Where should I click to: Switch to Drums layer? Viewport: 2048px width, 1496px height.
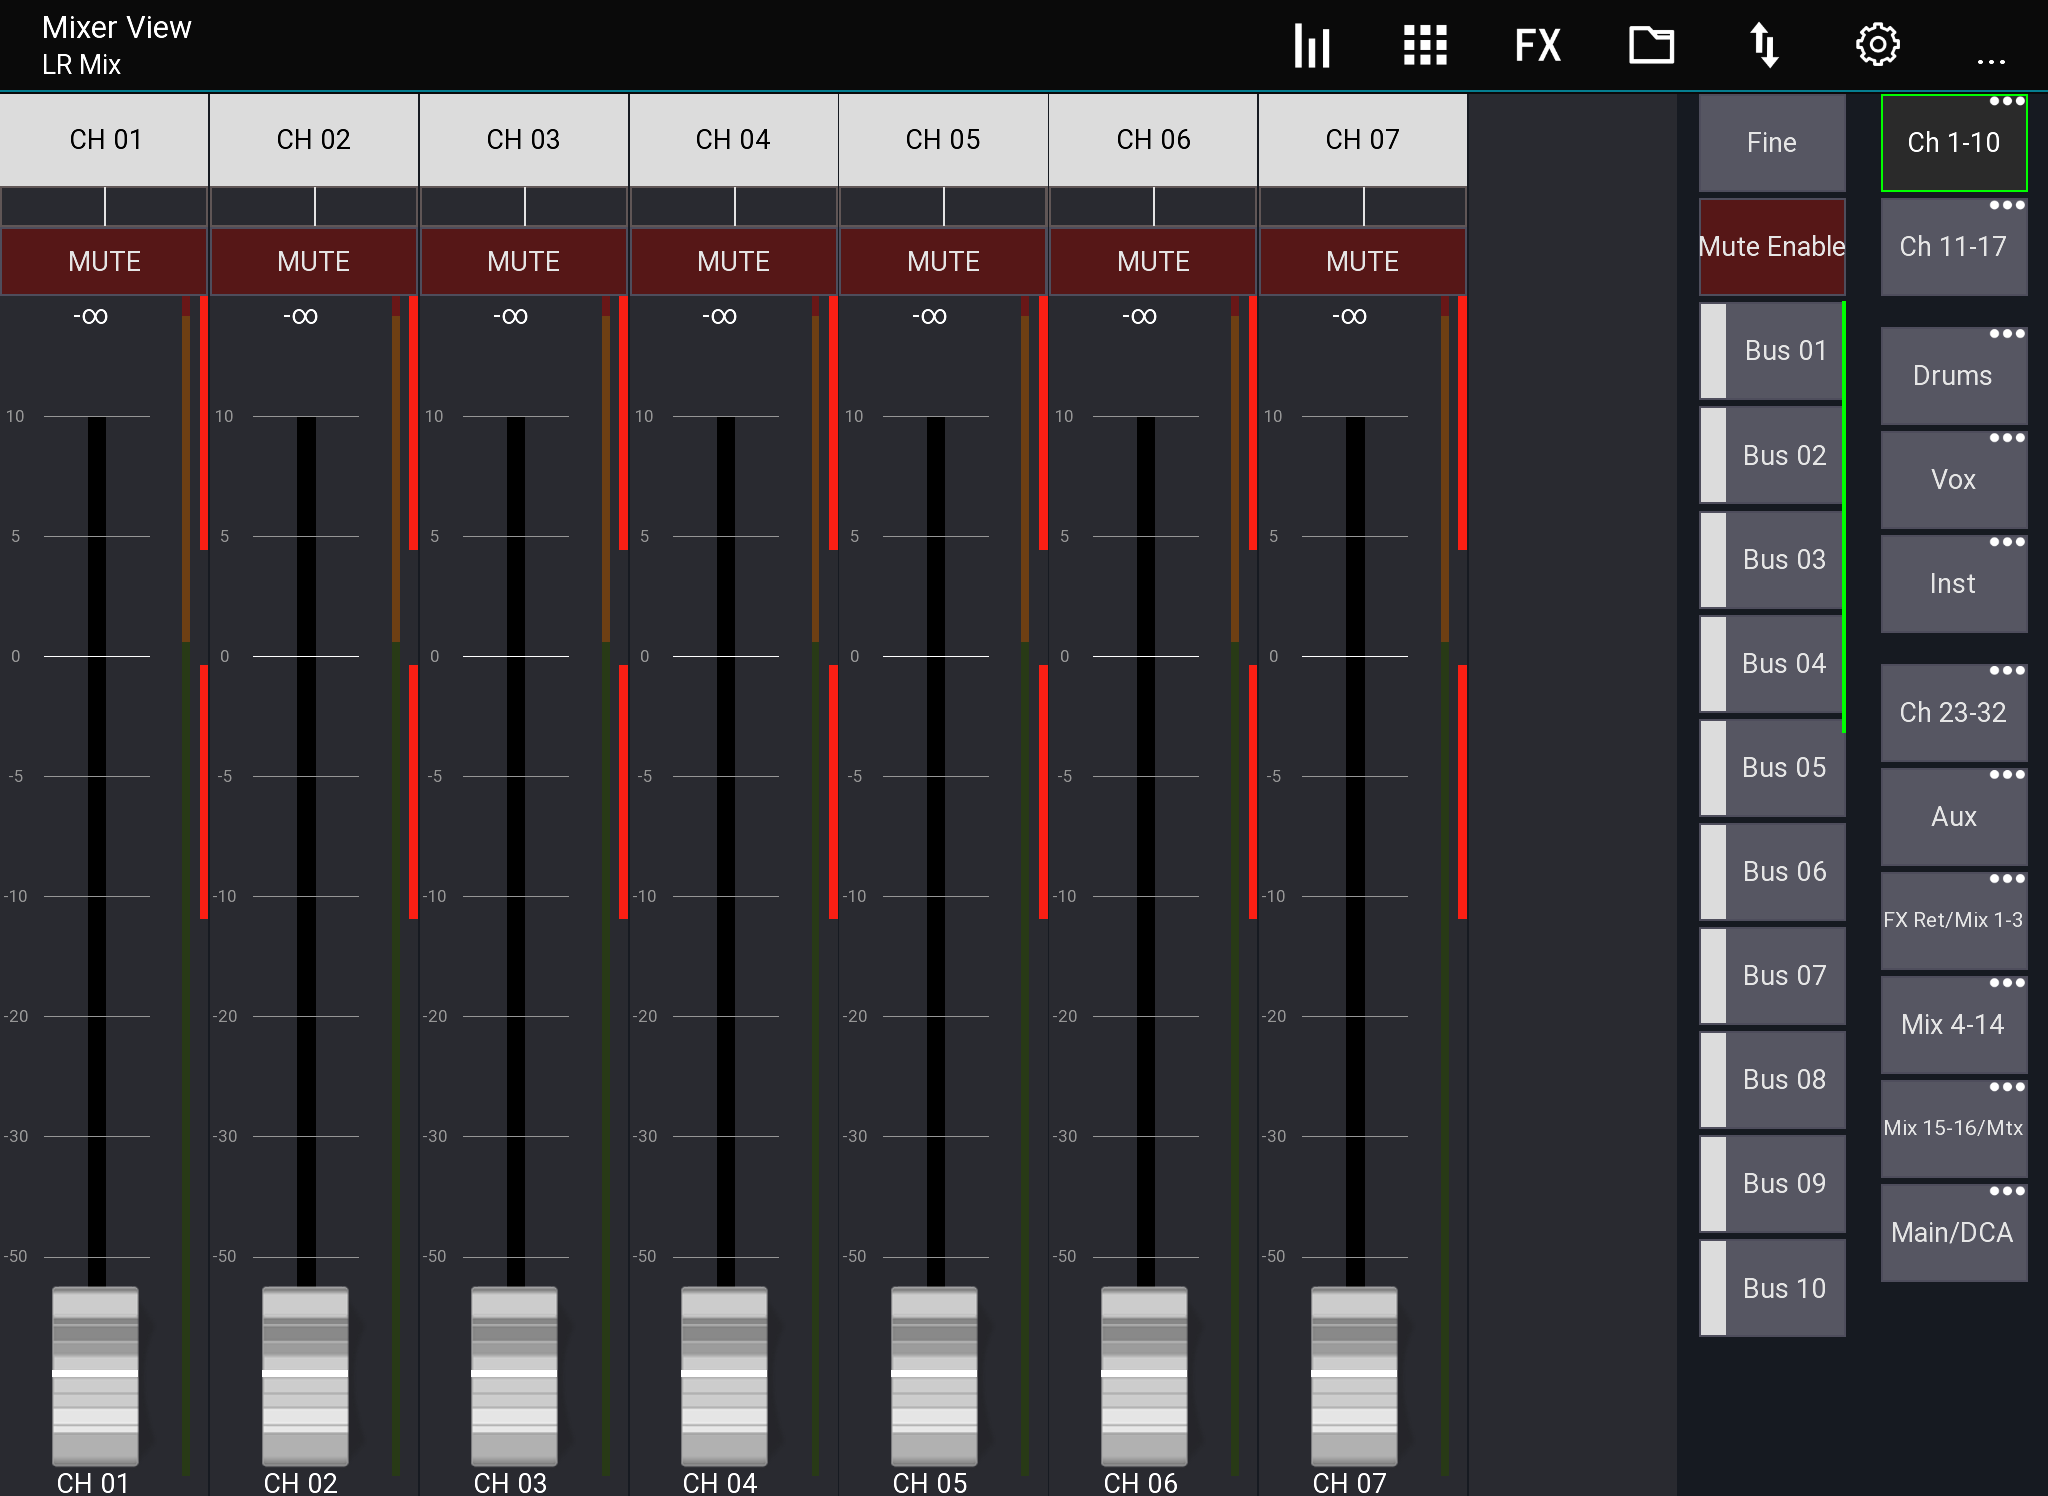coord(1954,376)
